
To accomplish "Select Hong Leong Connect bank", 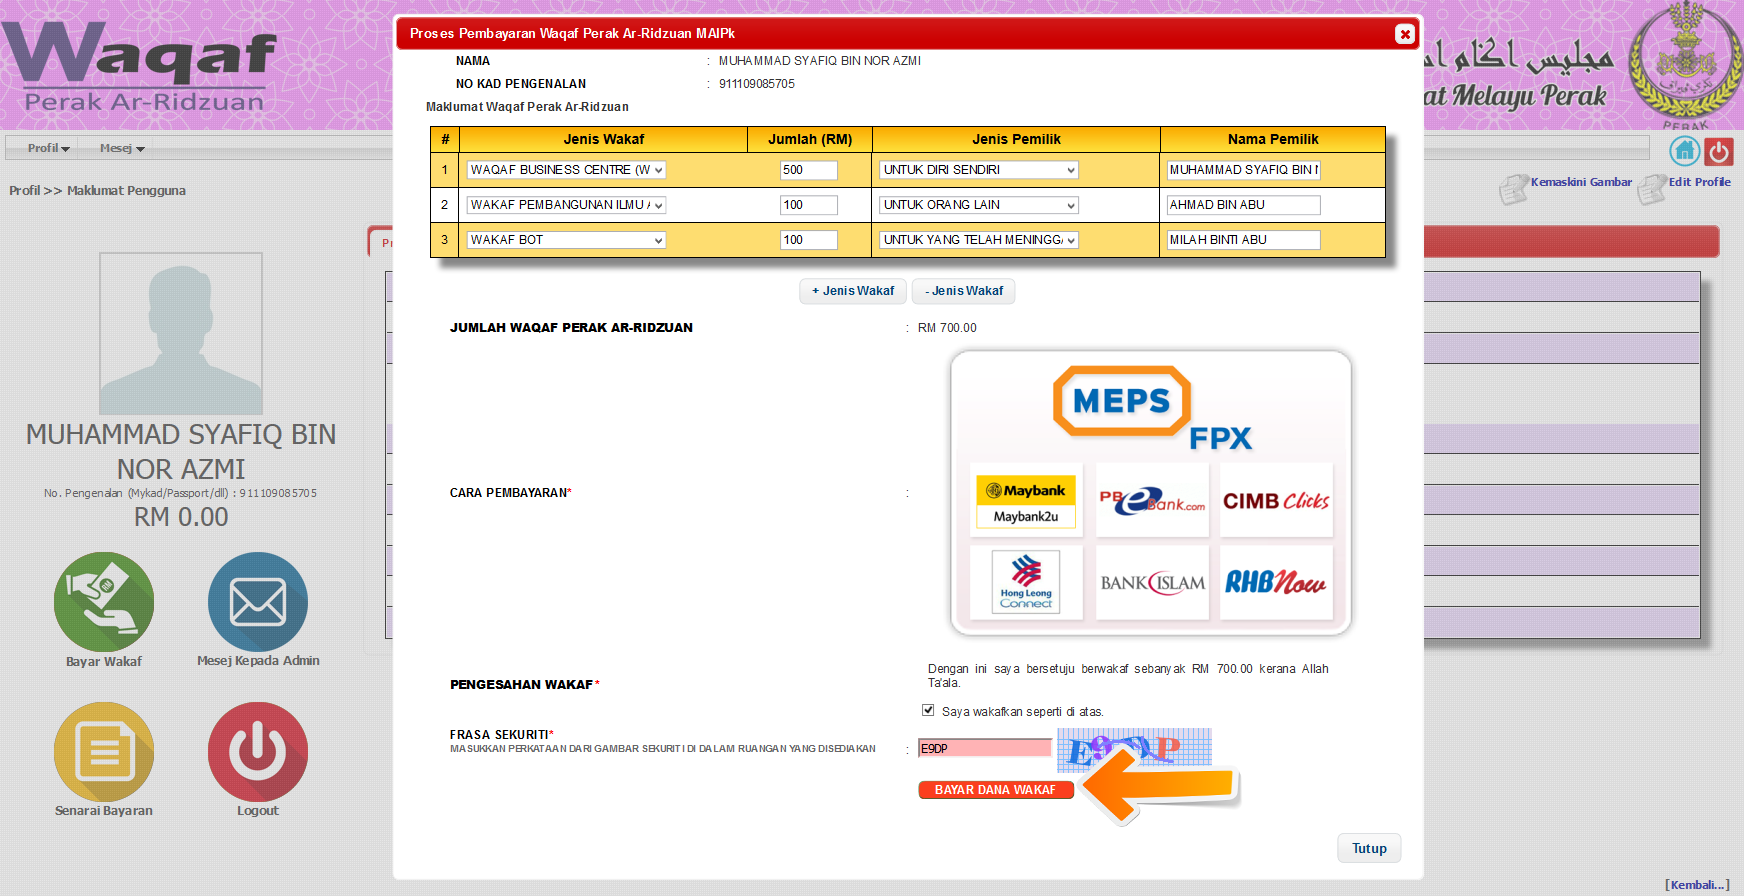I will 1026,582.
